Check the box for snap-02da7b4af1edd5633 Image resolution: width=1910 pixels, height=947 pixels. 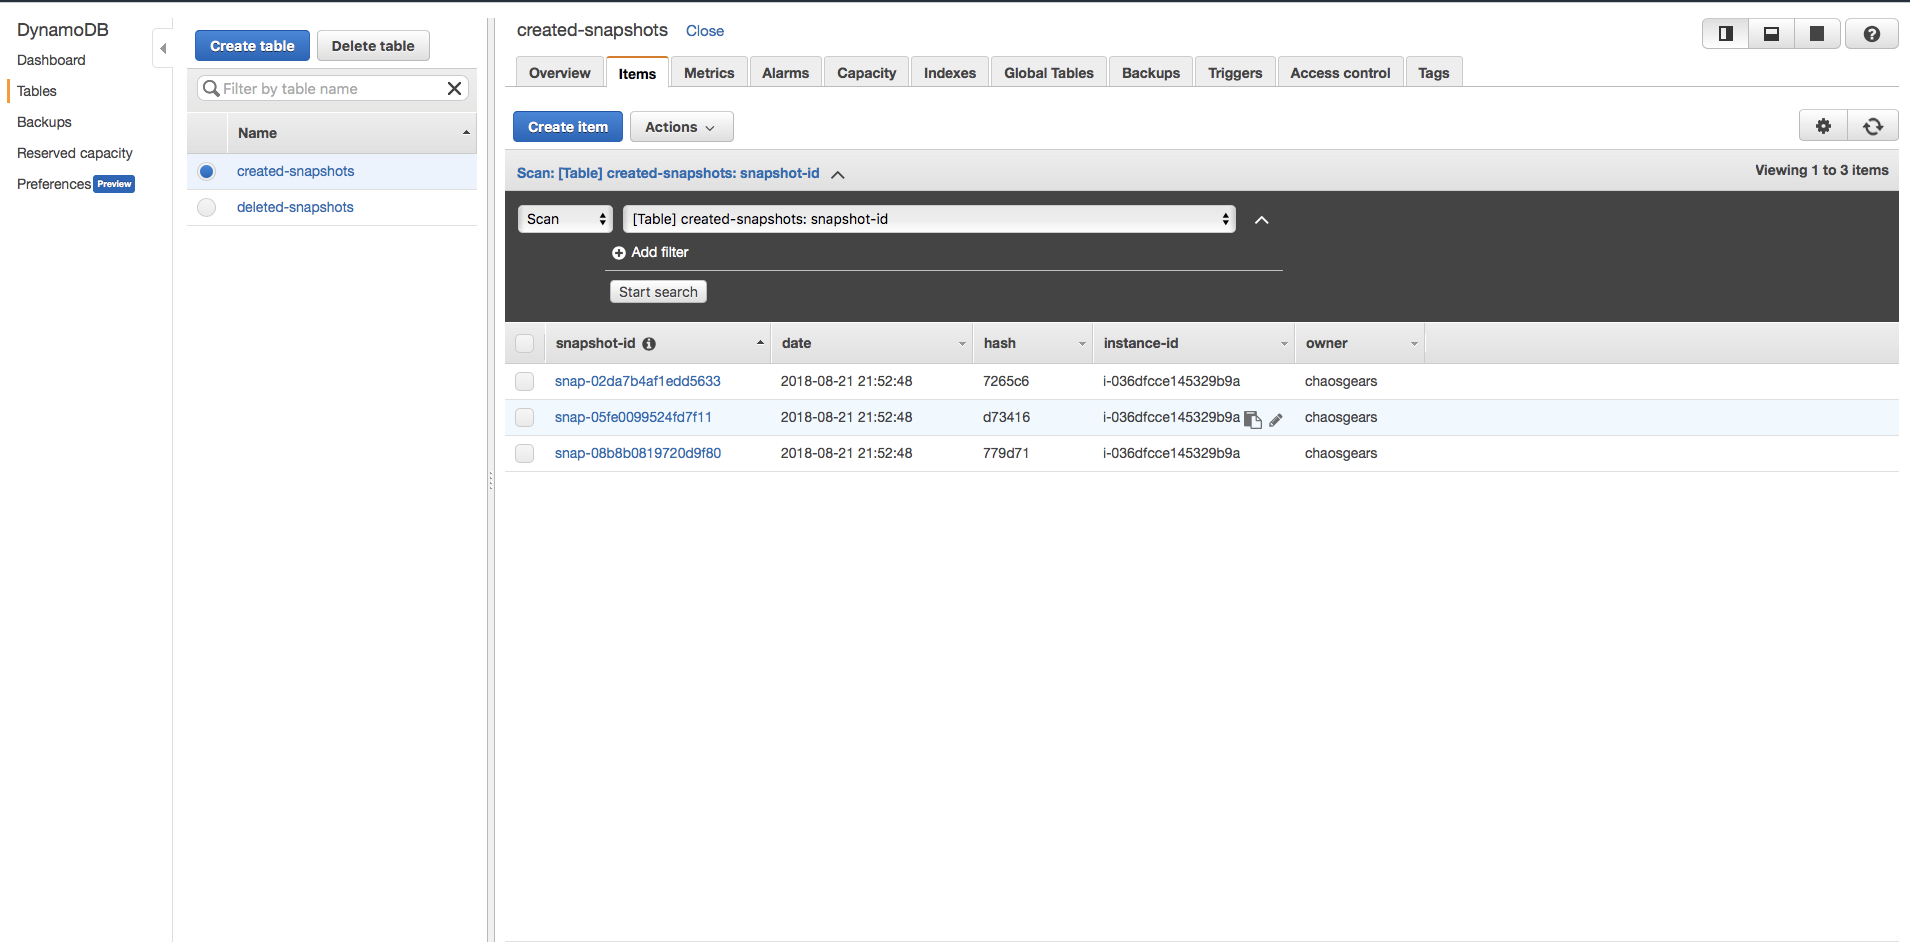pyautogui.click(x=524, y=381)
